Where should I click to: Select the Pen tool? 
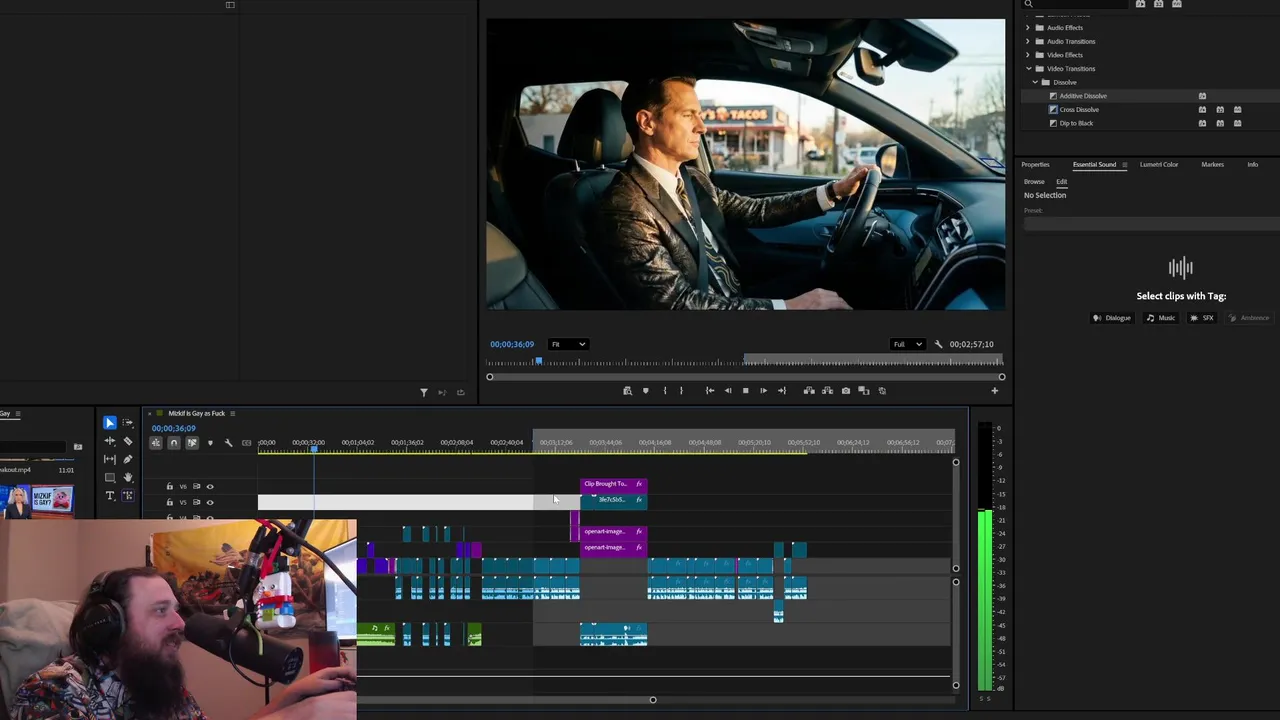coord(128,459)
